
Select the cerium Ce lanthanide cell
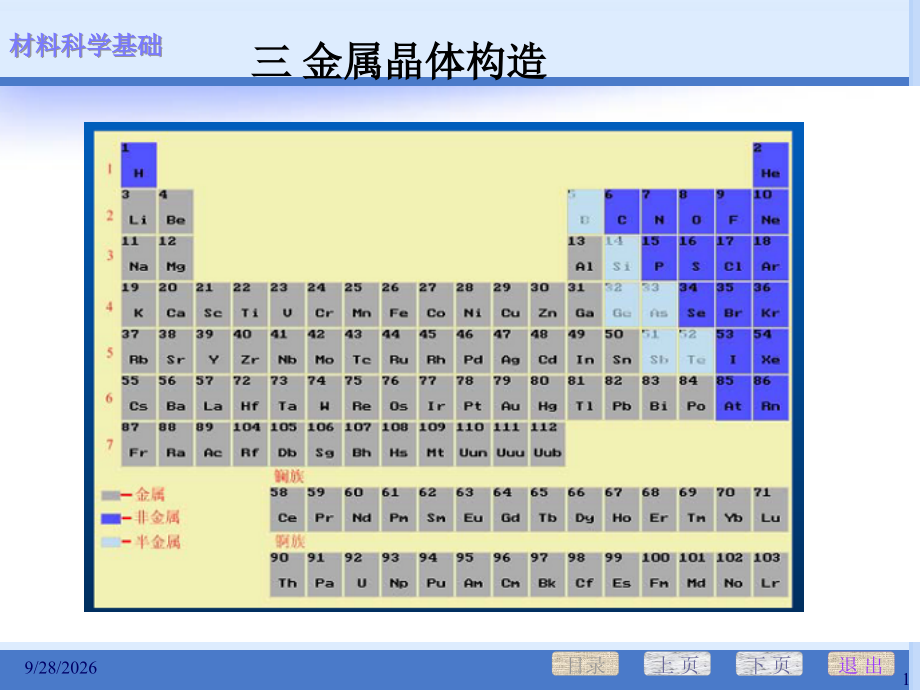click(287, 509)
